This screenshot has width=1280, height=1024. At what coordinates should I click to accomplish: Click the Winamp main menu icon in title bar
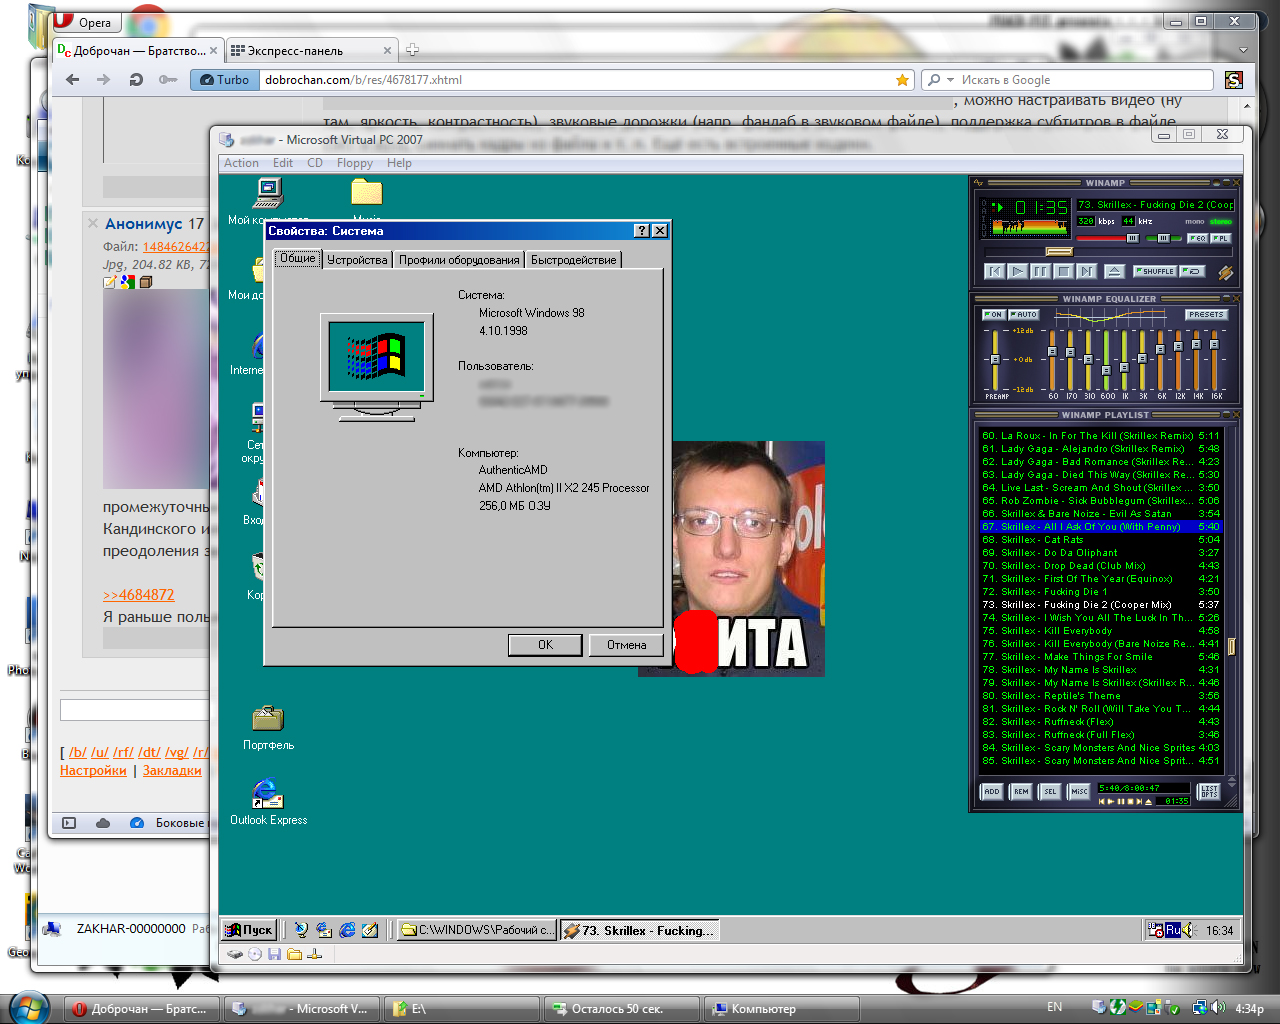coord(979,183)
